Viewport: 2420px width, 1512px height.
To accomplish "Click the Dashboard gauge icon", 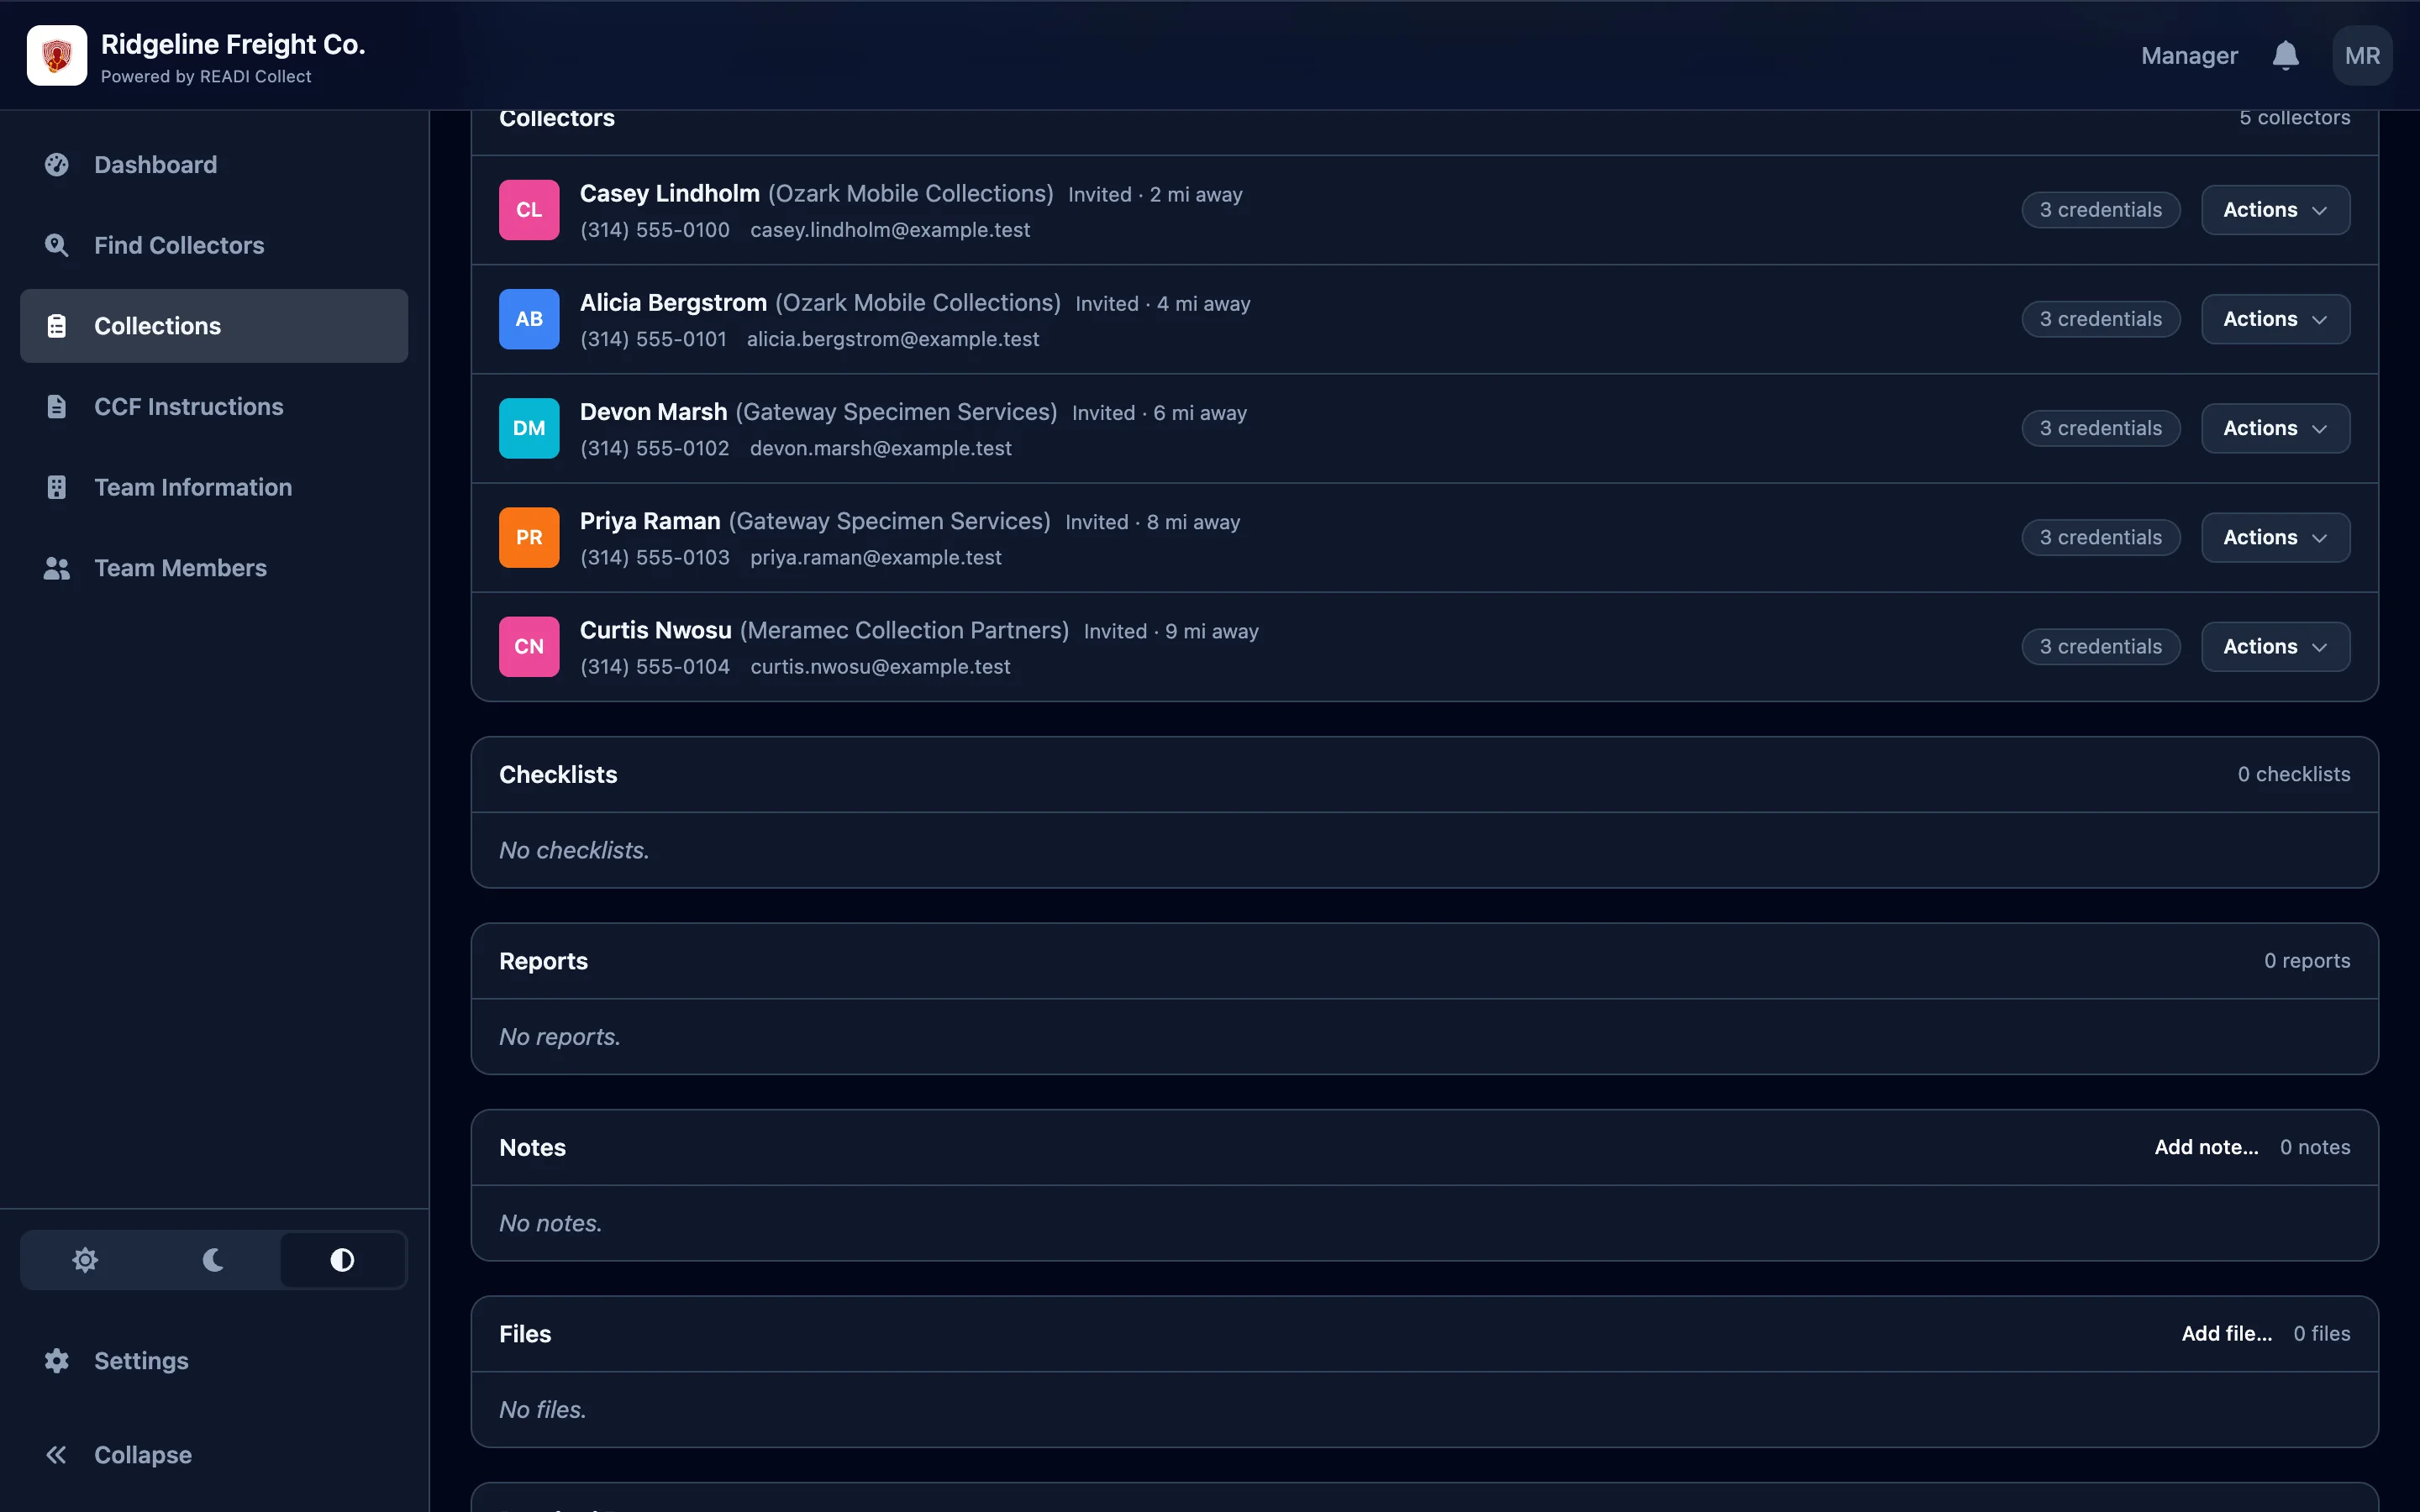I will pyautogui.click(x=57, y=164).
